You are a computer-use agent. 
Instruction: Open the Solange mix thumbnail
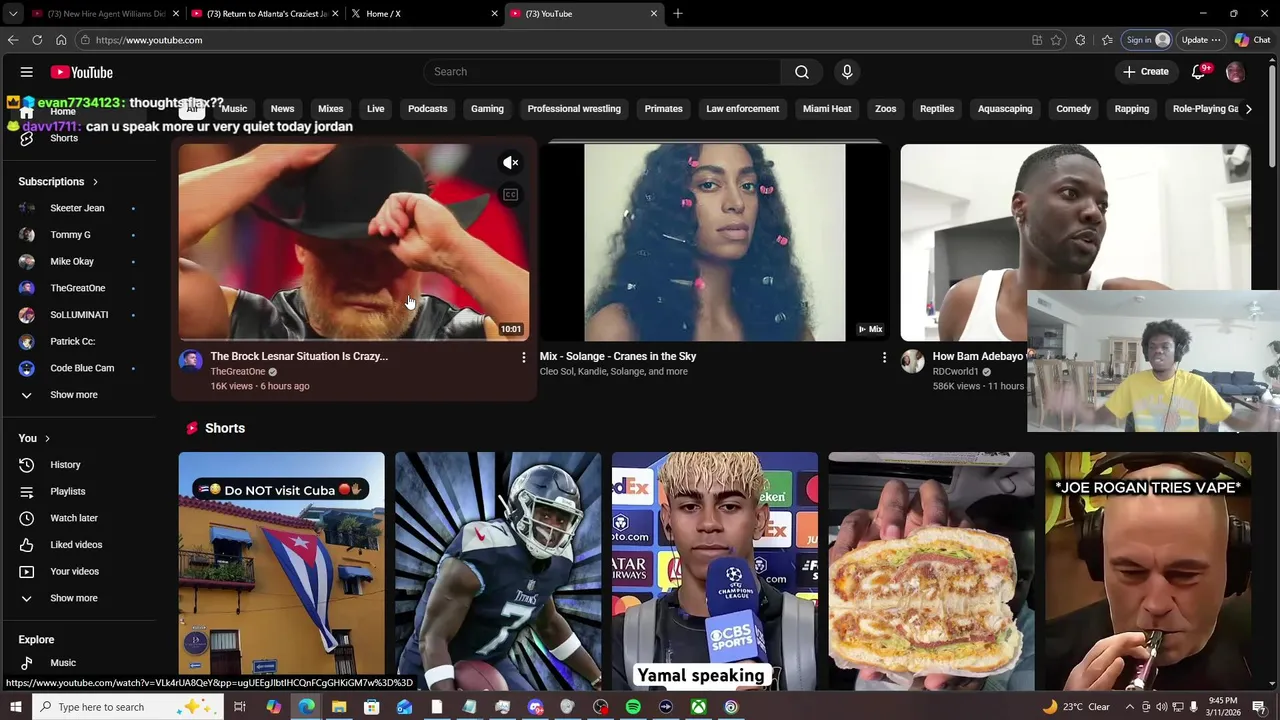(x=714, y=243)
